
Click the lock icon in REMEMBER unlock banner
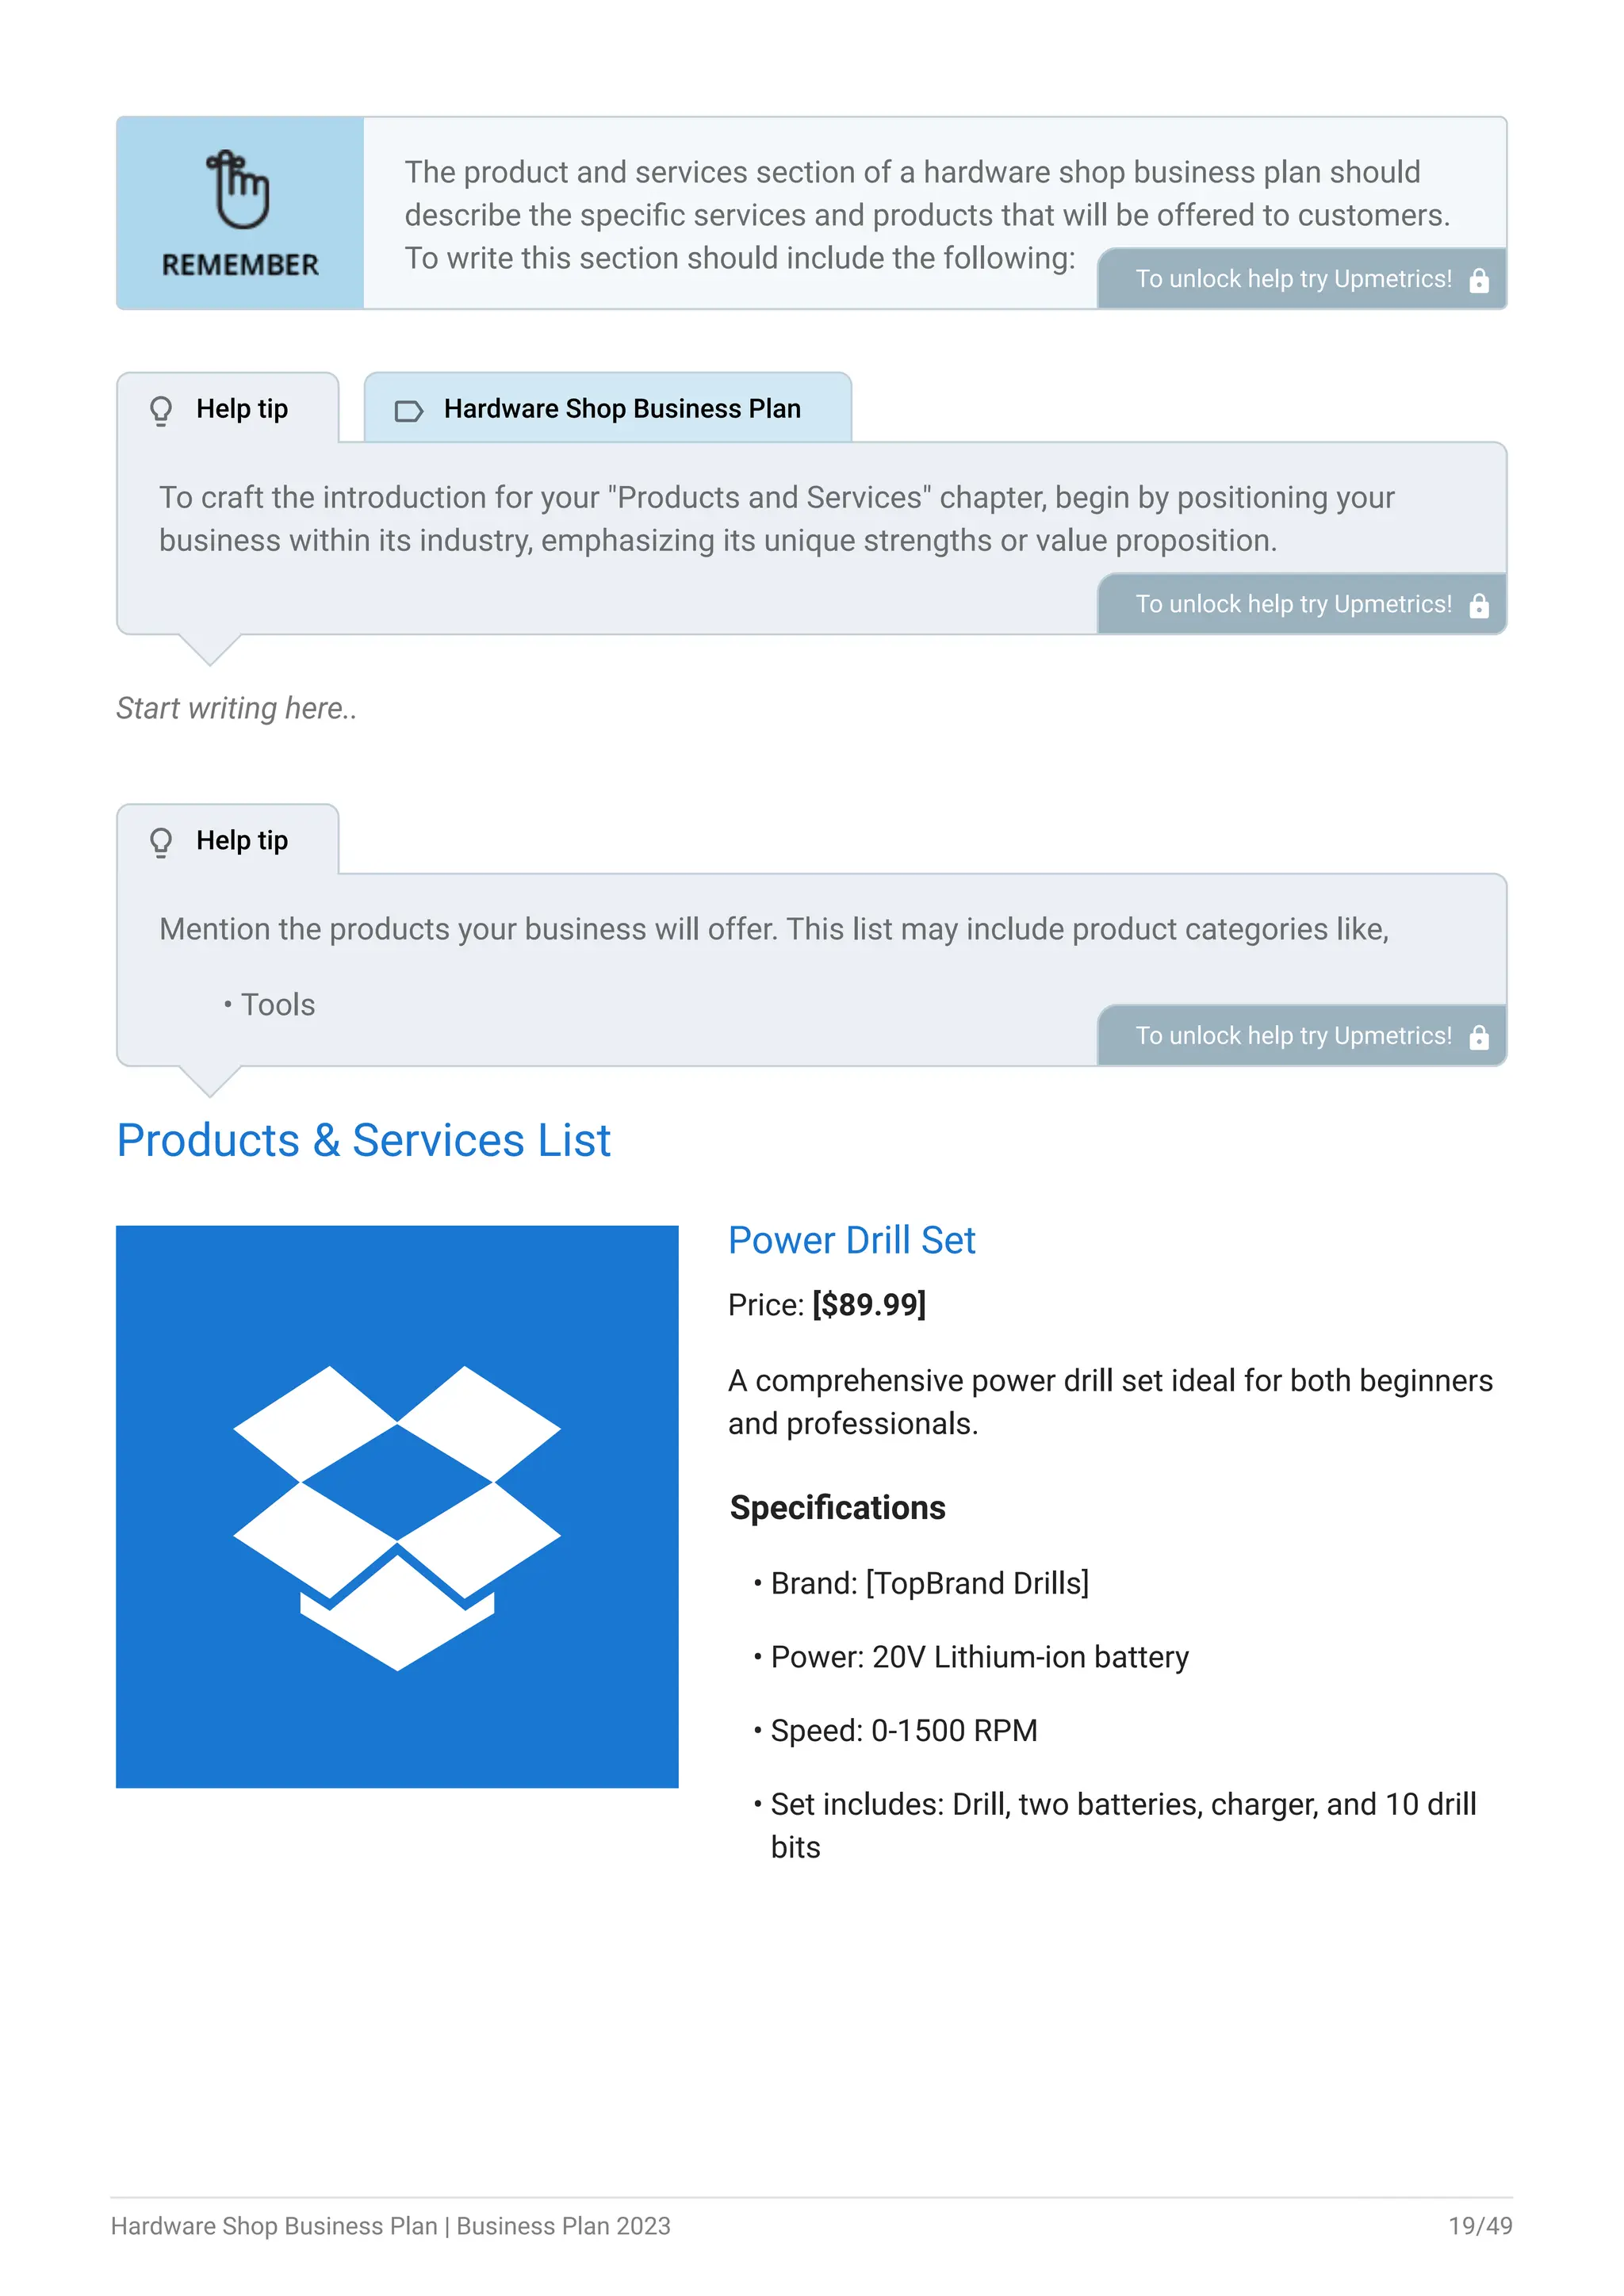(1479, 281)
